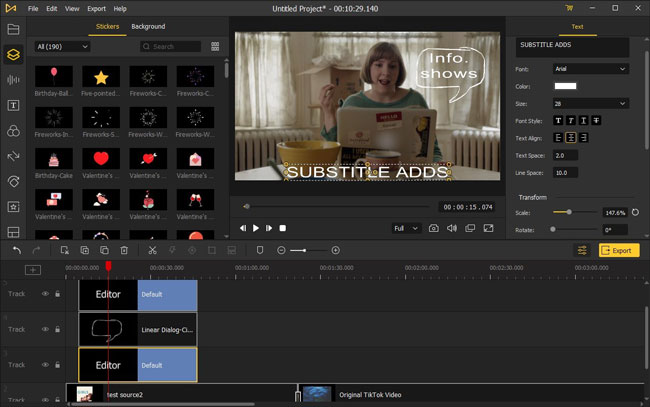This screenshot has height=407, width=650.
Task: Hide the top Editor text track
Action: click(45, 294)
